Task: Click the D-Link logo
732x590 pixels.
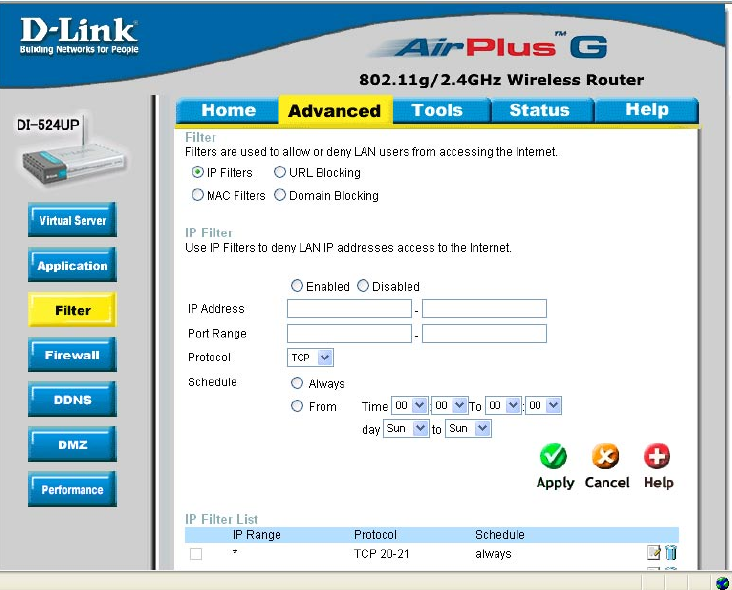Action: point(79,36)
